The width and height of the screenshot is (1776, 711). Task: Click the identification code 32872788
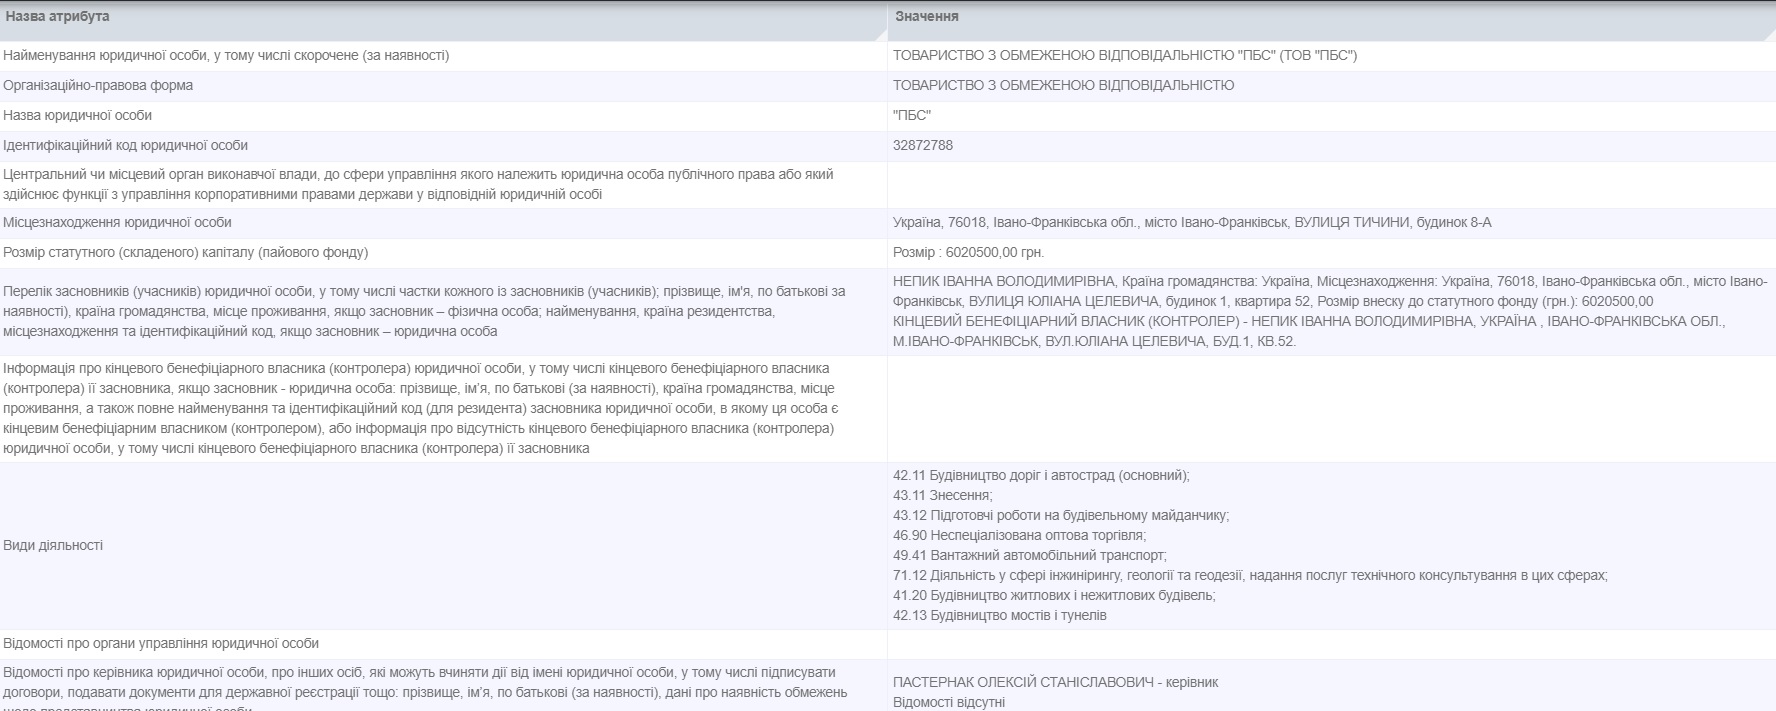(922, 146)
